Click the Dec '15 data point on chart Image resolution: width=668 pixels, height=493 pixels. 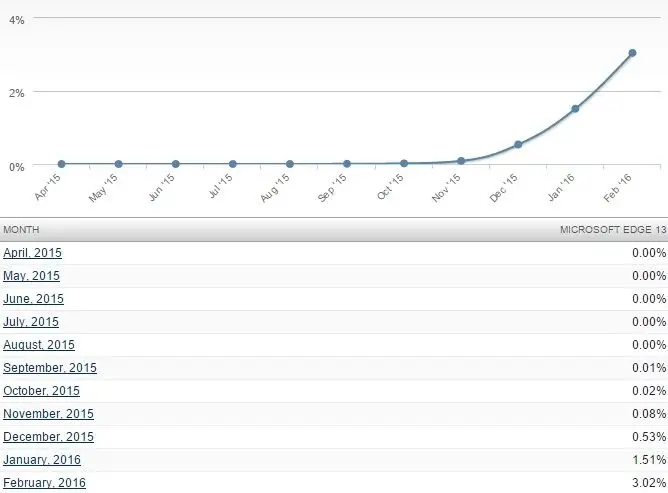pos(518,144)
